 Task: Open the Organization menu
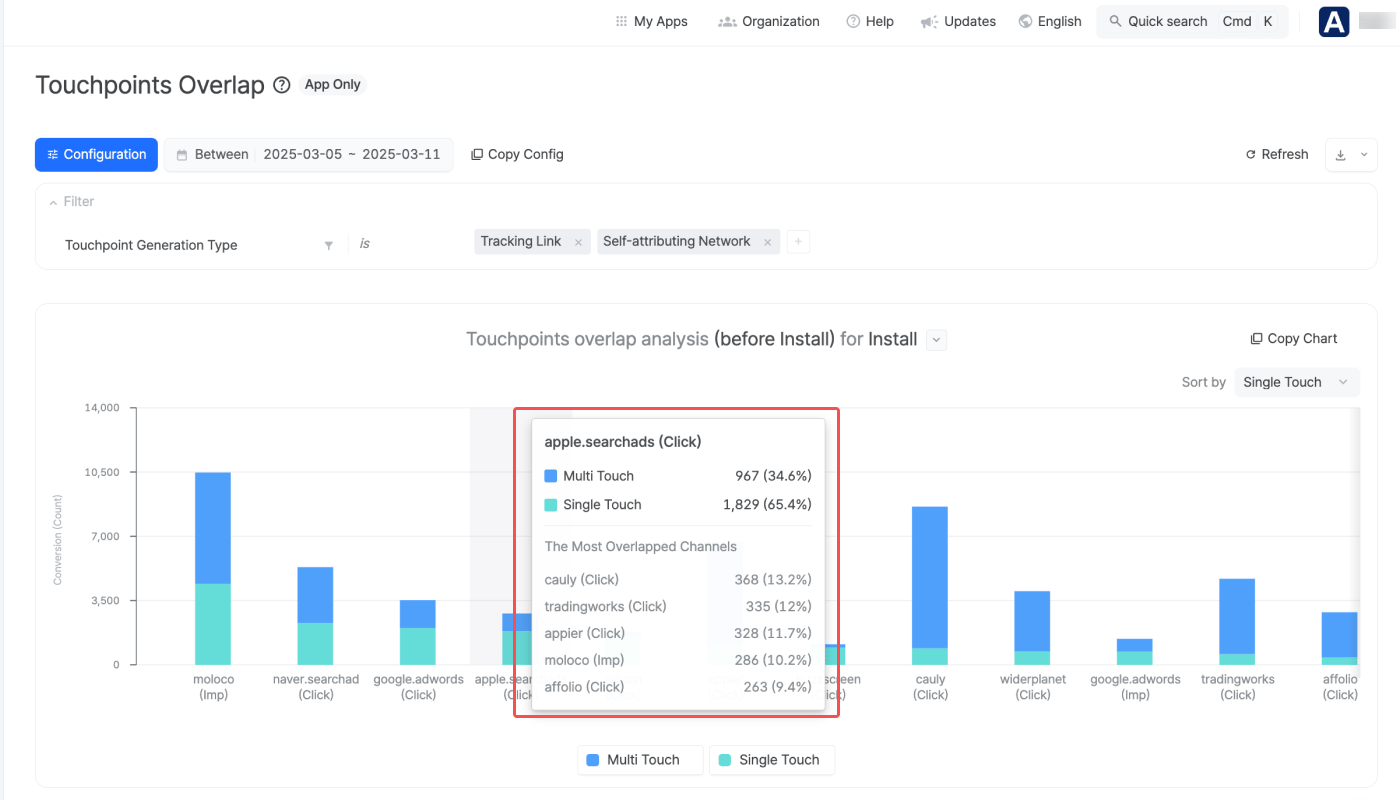[x=769, y=21]
